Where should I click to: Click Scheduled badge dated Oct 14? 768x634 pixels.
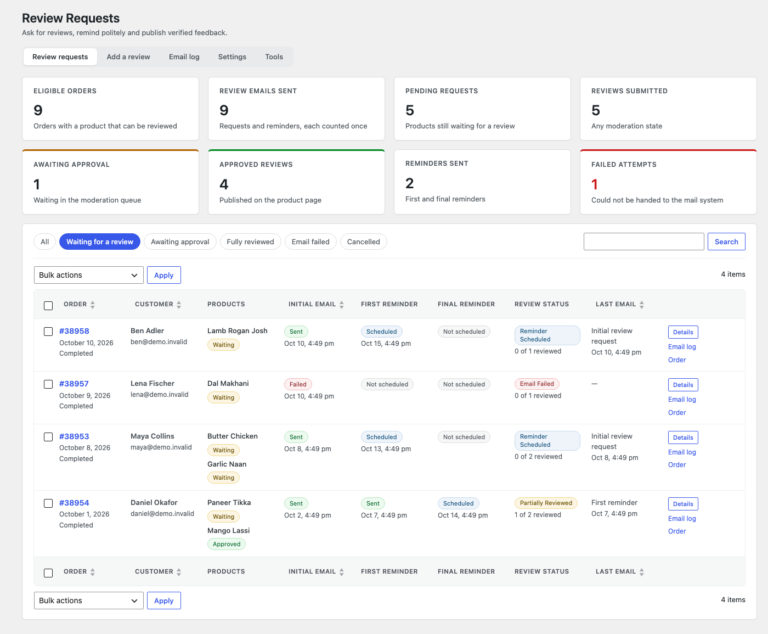point(458,503)
